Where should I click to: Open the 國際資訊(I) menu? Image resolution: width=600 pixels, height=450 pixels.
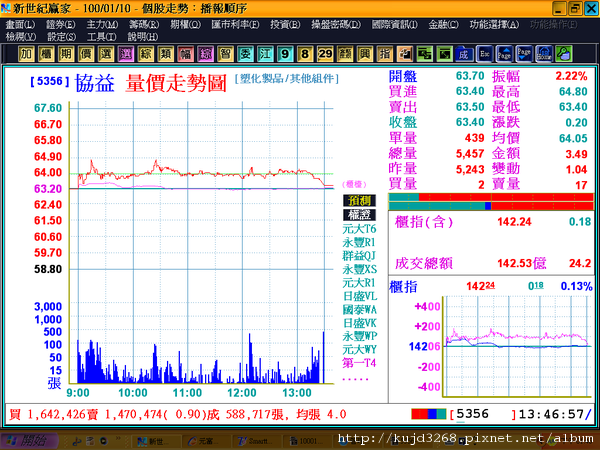point(395,25)
